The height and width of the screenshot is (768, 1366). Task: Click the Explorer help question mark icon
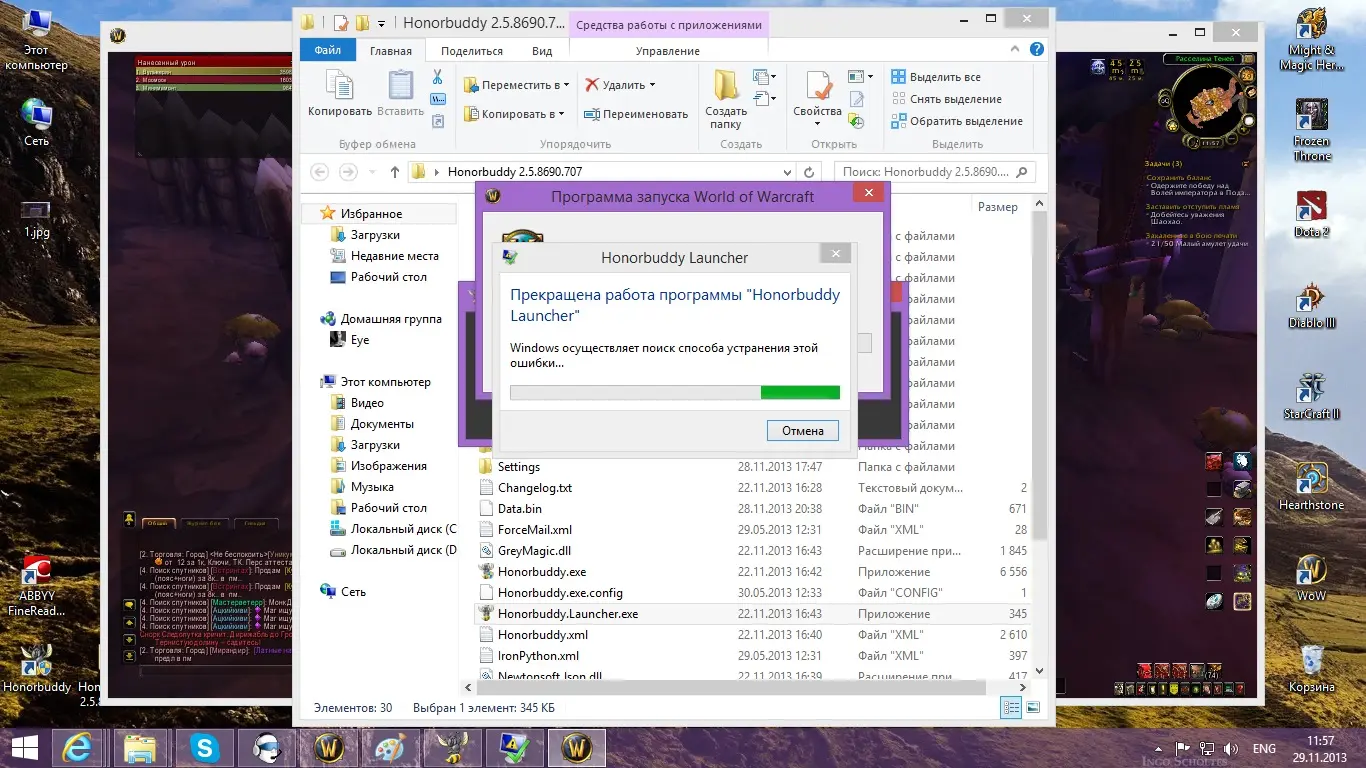(1037, 49)
